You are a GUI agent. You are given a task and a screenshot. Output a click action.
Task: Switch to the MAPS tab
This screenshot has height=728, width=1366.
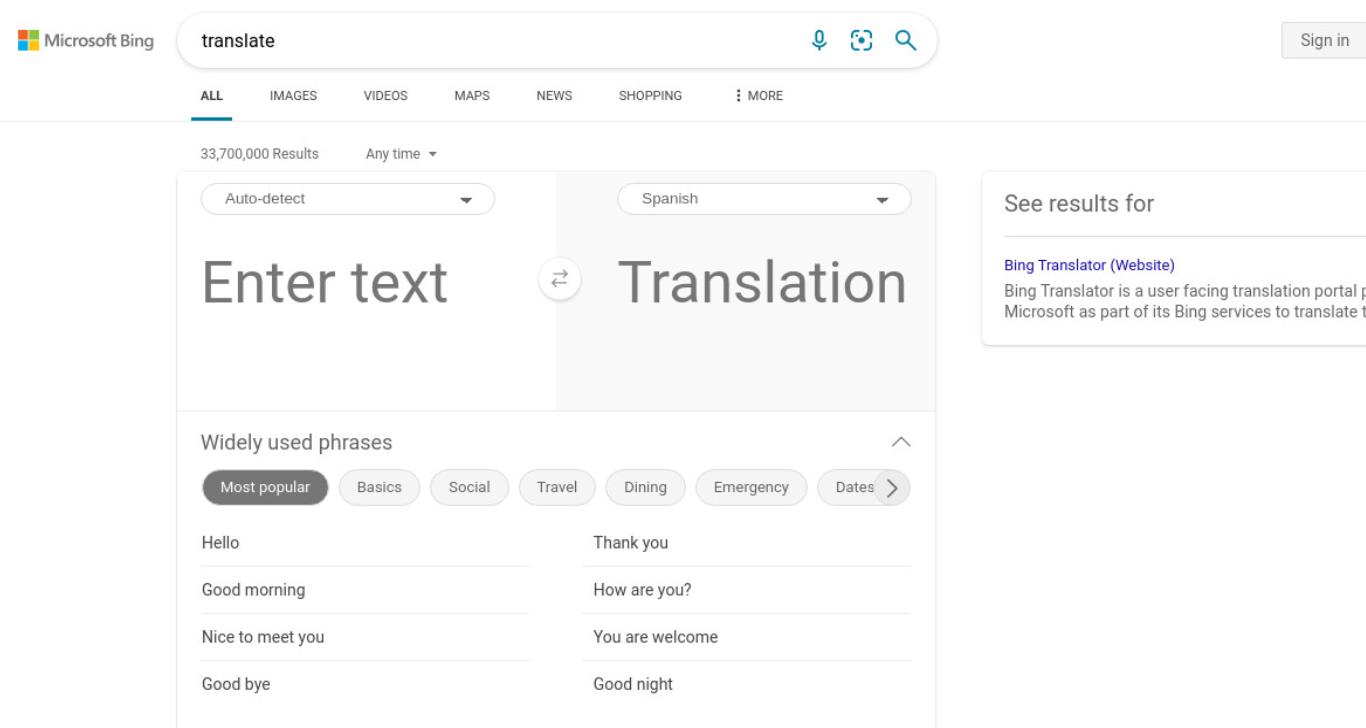[x=472, y=96]
